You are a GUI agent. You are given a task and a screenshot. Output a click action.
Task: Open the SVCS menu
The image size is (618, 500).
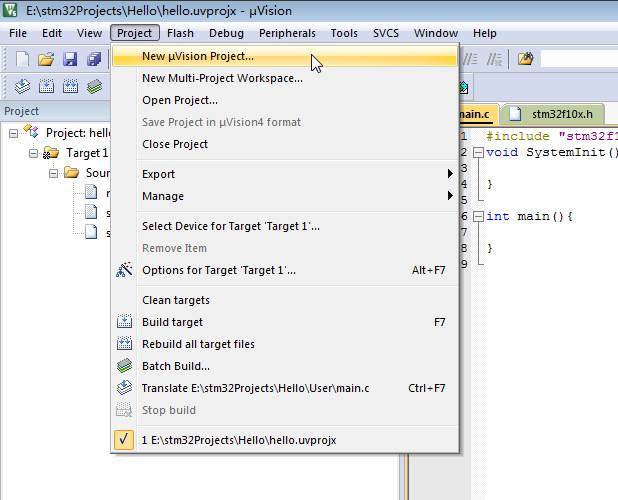pos(386,33)
